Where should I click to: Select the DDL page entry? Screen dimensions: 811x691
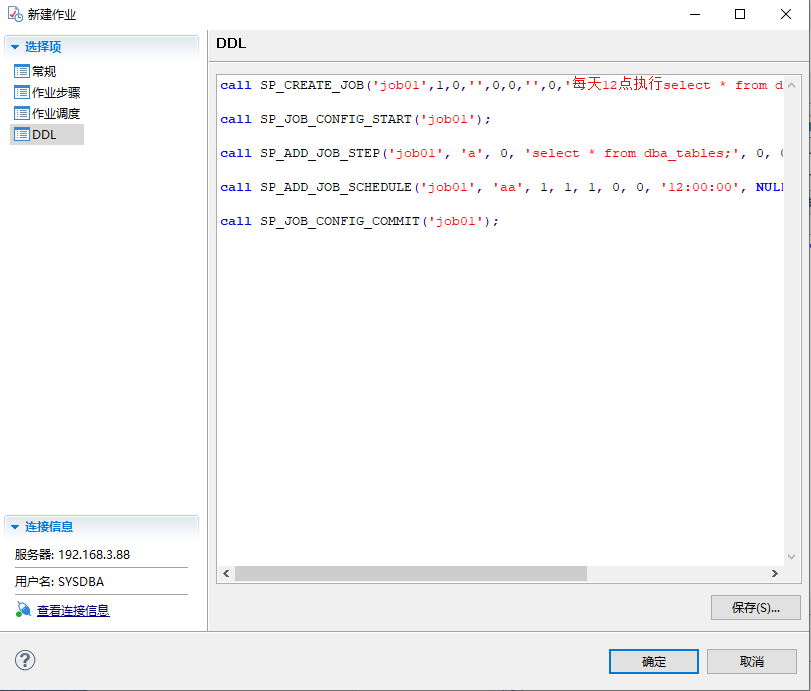pos(47,134)
